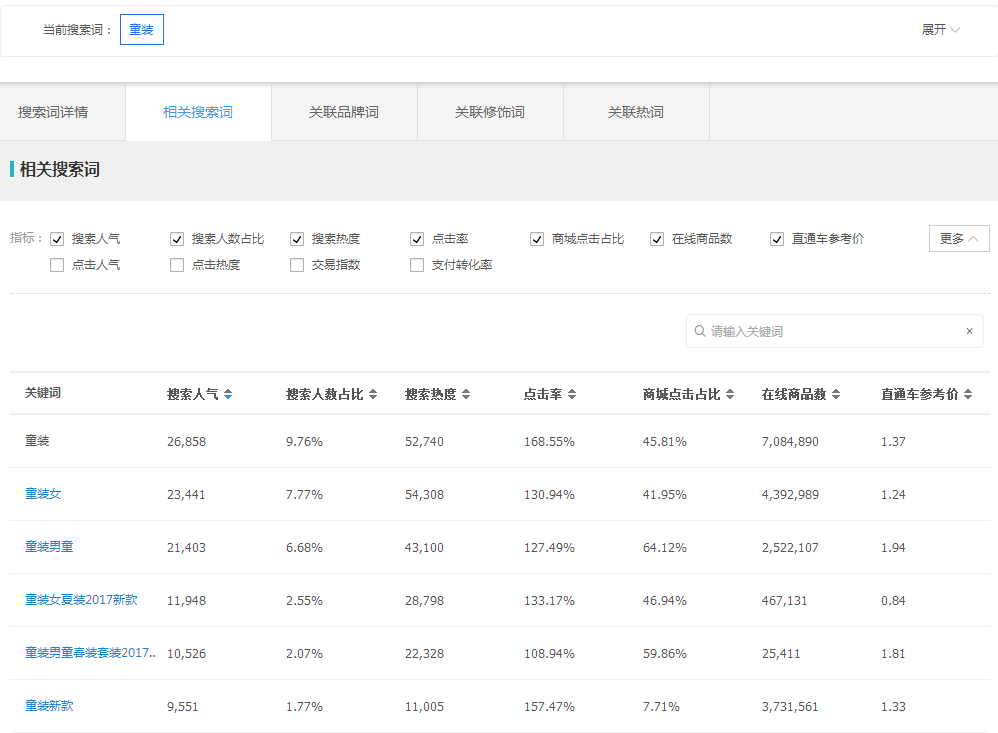Viewport: 998px width, 733px height.
Task: Select the 搜索热度 value 22,328
Action: pyautogui.click(x=425, y=653)
